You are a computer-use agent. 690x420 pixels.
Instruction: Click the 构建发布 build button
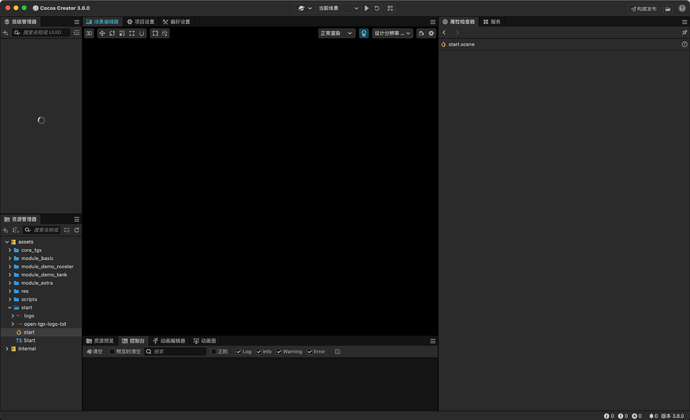pos(644,9)
